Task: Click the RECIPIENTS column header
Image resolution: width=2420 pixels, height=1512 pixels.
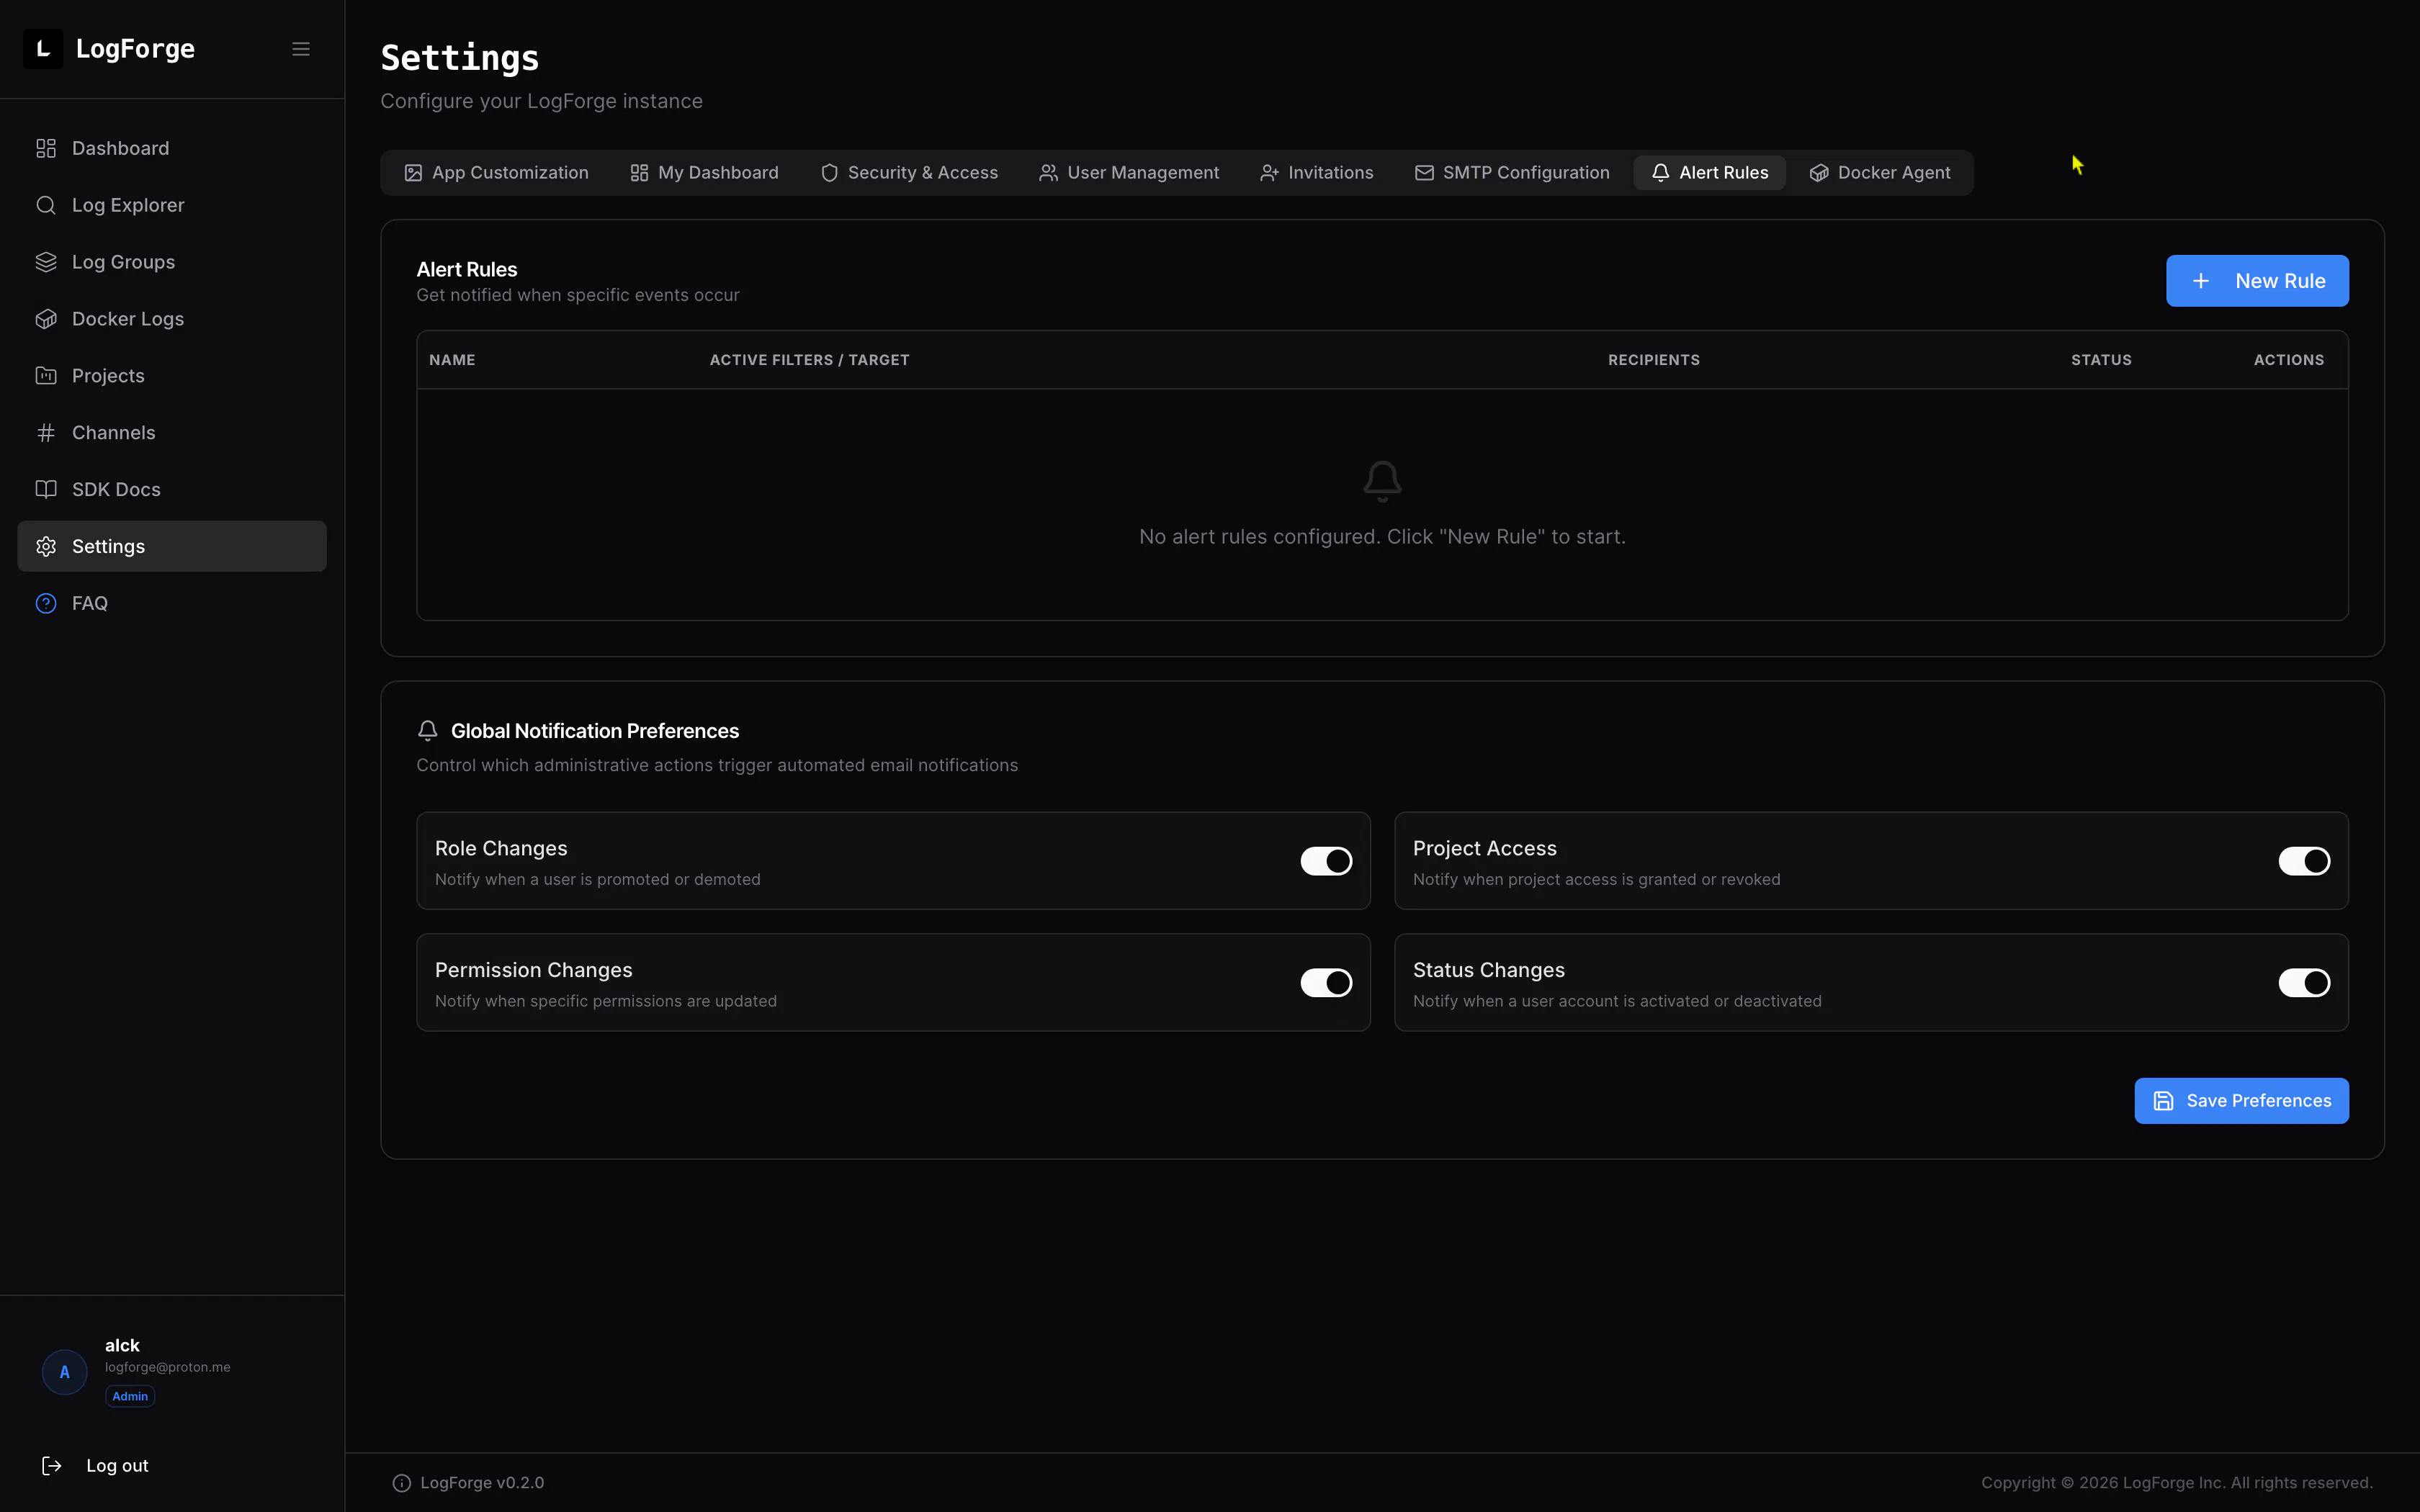Action: (1654, 360)
